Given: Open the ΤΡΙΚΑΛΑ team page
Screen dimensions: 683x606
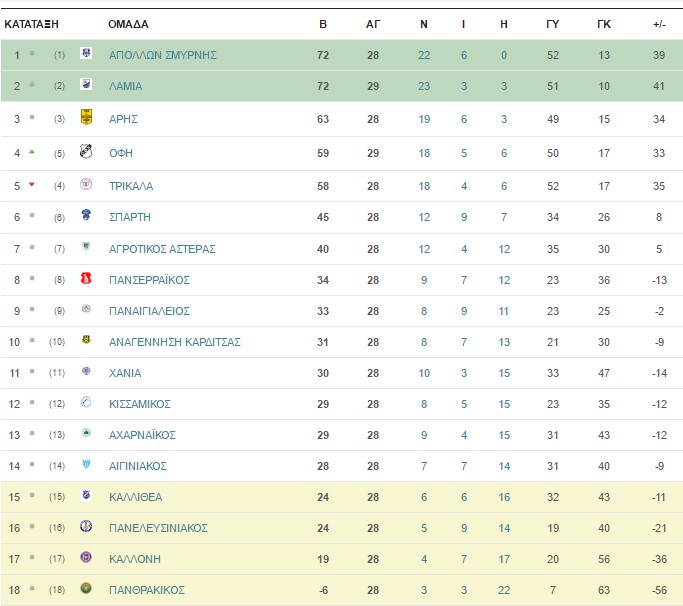Looking at the screenshot, I should coord(131,186).
